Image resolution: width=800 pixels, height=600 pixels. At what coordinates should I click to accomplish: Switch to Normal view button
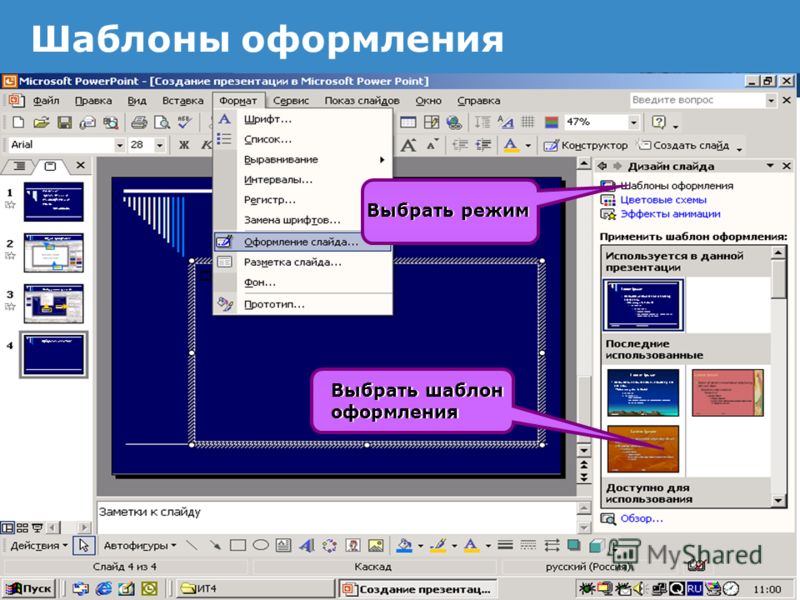[8, 527]
